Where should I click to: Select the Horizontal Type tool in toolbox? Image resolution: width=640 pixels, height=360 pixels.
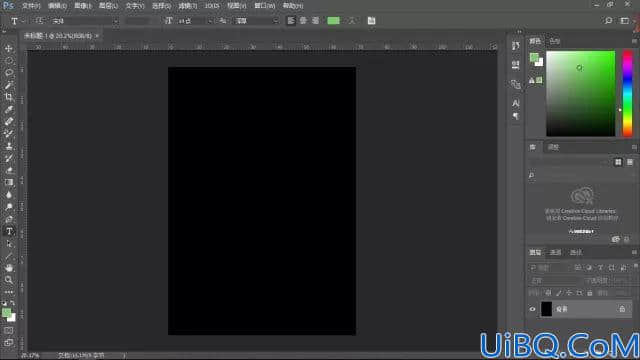(9, 231)
